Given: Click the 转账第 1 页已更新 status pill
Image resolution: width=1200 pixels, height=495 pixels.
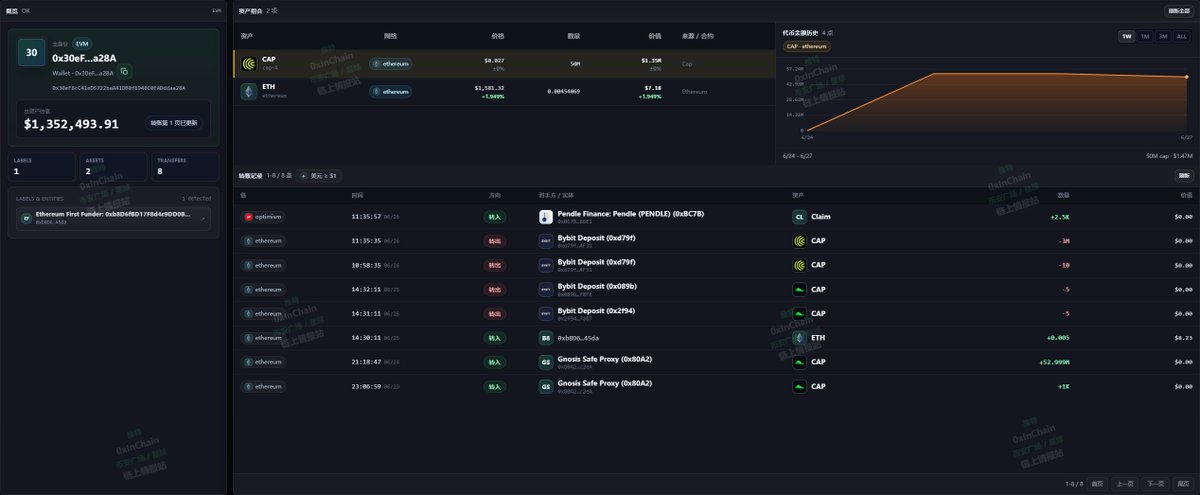Looking at the screenshot, I should click(174, 123).
